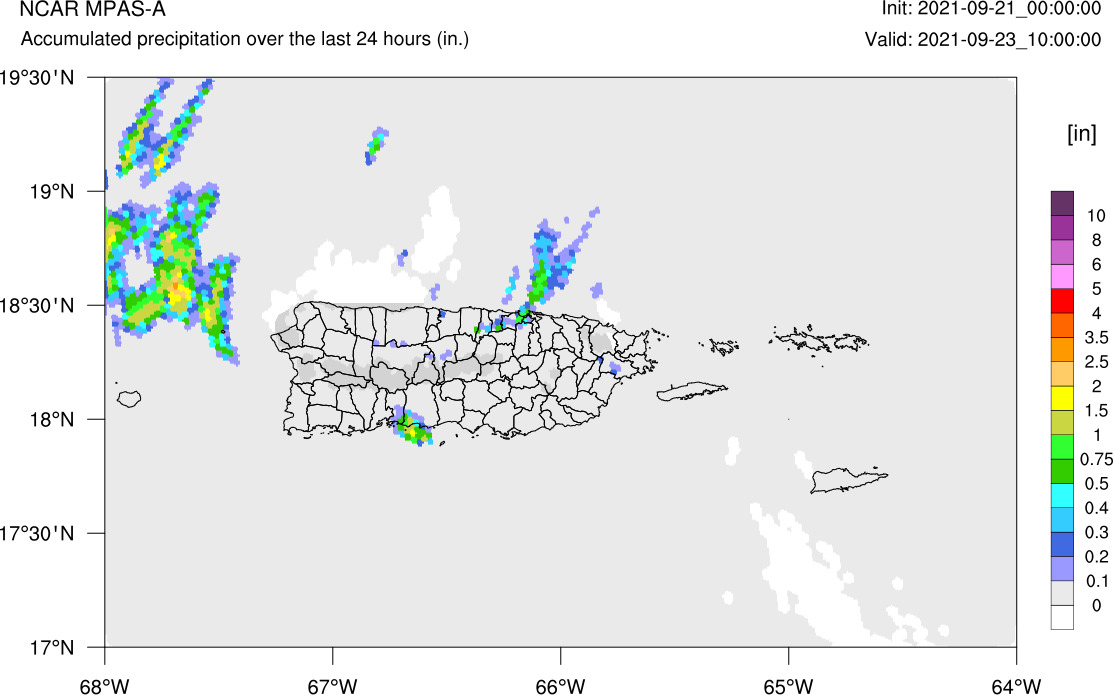Viewport: 1113px width, 695px height.
Task: Click the legend value '1.5'
Action: (x=1097, y=410)
